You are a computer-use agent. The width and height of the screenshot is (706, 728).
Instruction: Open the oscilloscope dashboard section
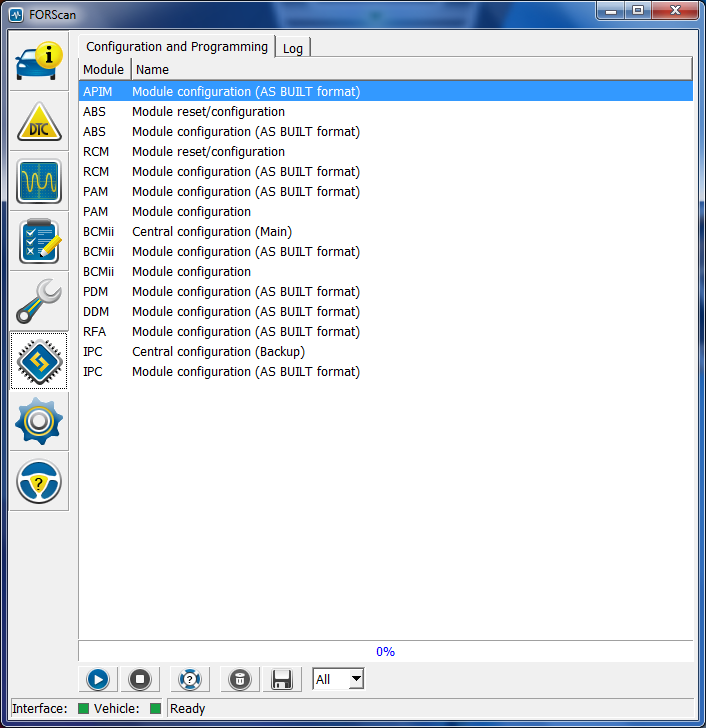[39, 181]
